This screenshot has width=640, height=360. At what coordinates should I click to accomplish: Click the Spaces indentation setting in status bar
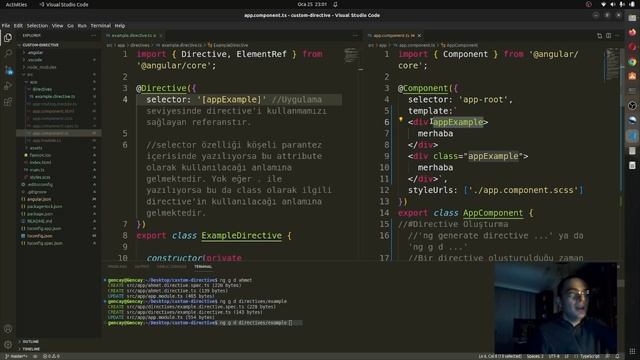pyautogui.click(x=535, y=356)
